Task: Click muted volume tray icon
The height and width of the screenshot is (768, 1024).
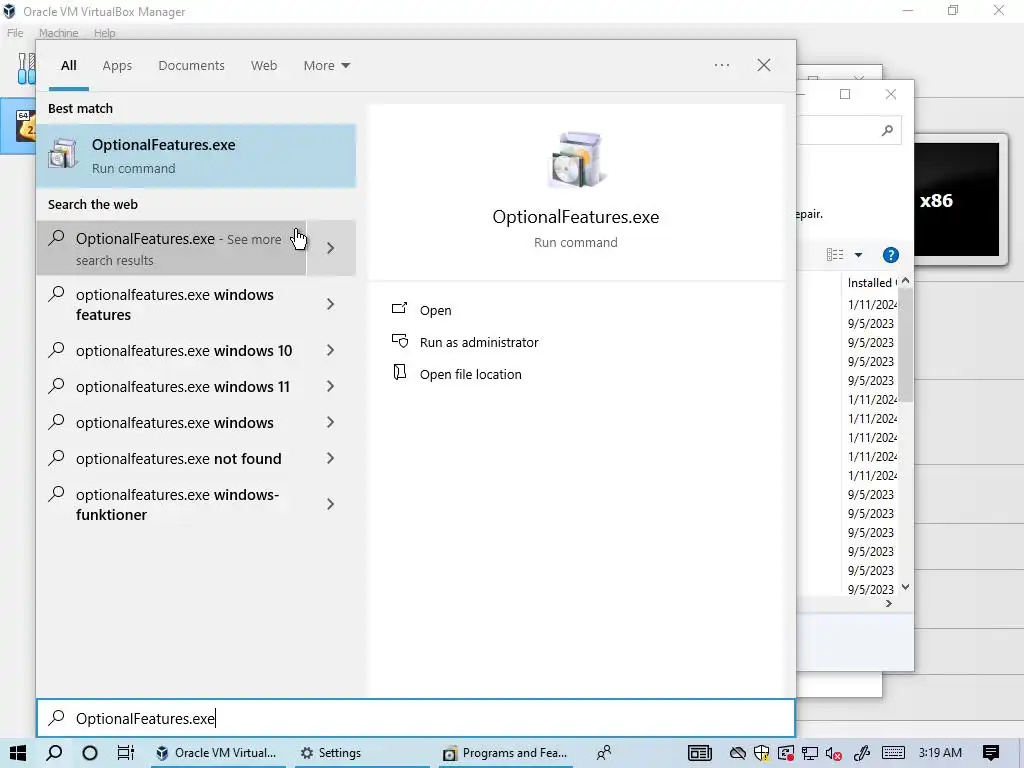Action: (x=833, y=753)
